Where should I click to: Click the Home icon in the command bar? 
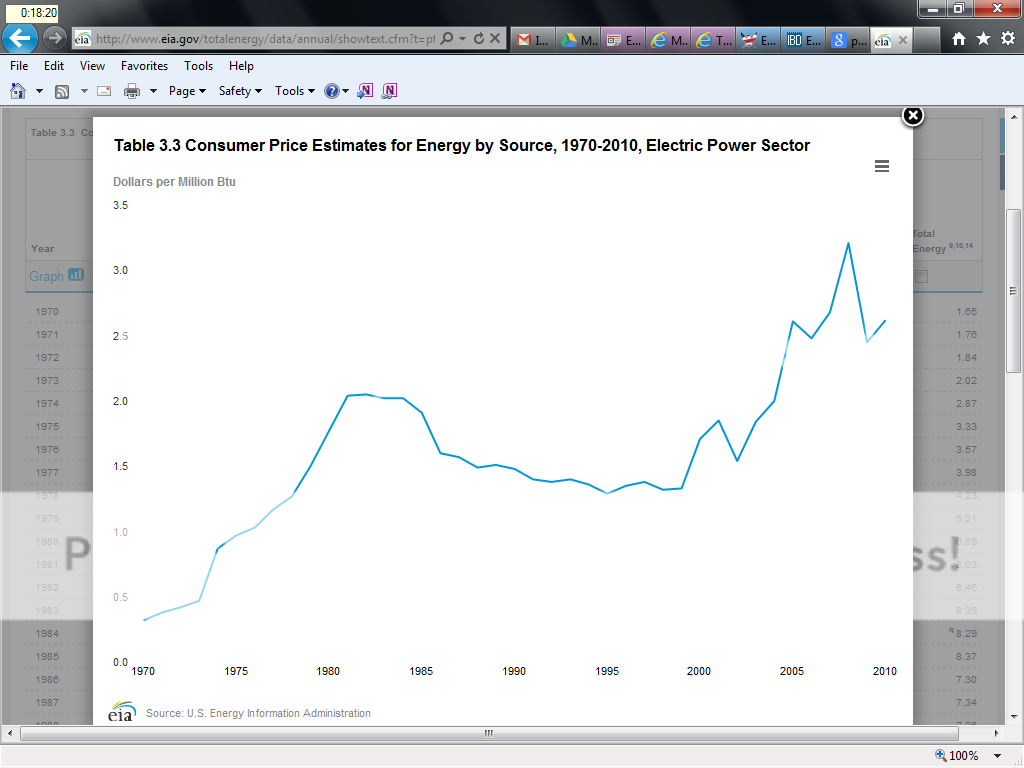(18, 91)
